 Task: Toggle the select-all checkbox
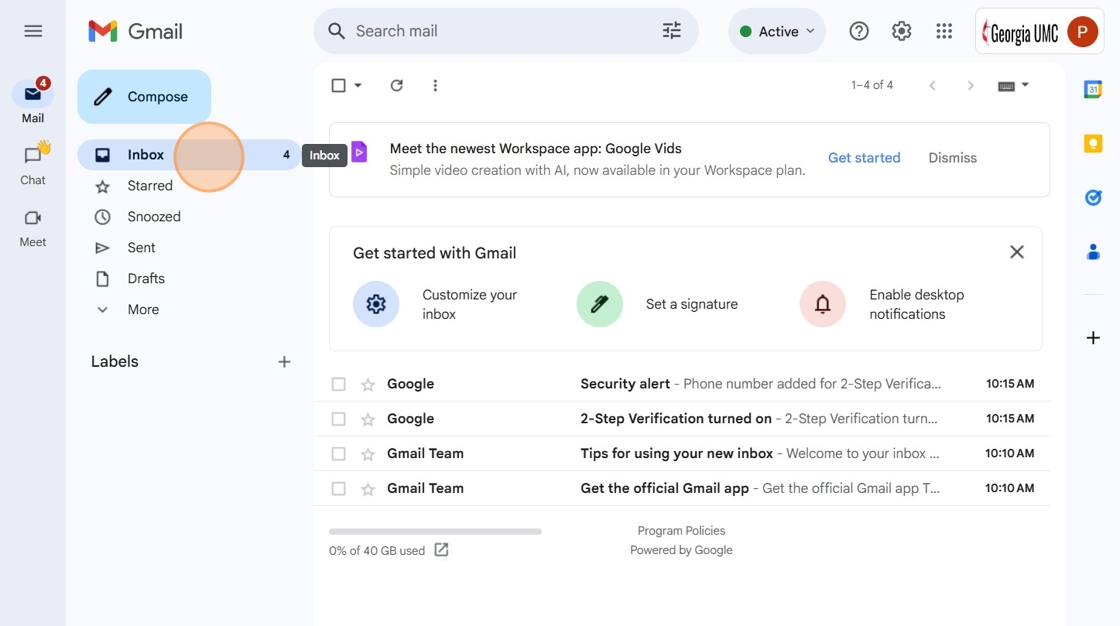click(x=339, y=86)
